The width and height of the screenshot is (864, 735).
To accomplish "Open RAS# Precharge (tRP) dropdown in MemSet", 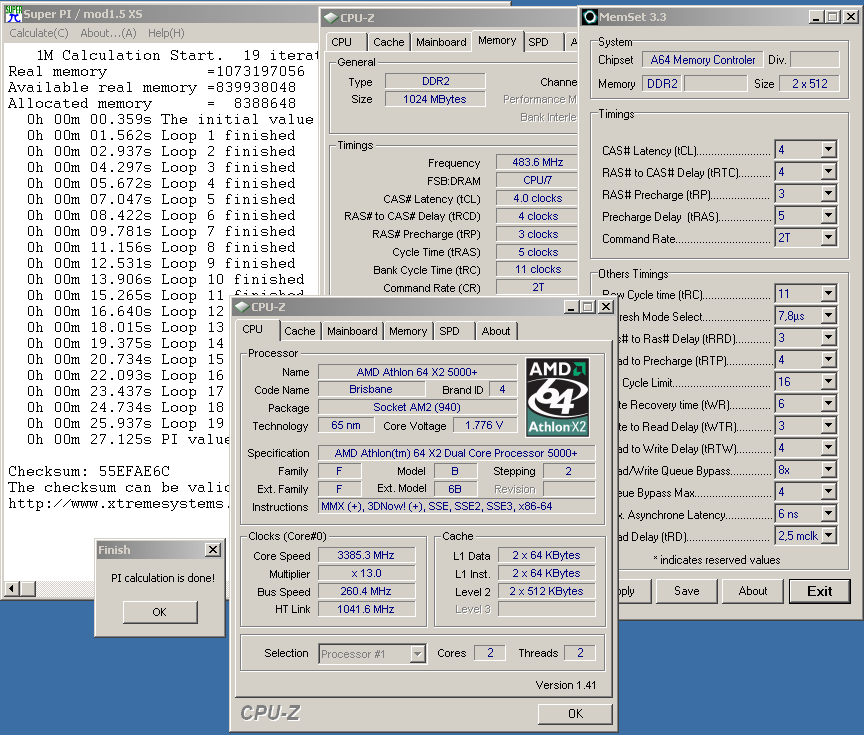I will (828, 193).
